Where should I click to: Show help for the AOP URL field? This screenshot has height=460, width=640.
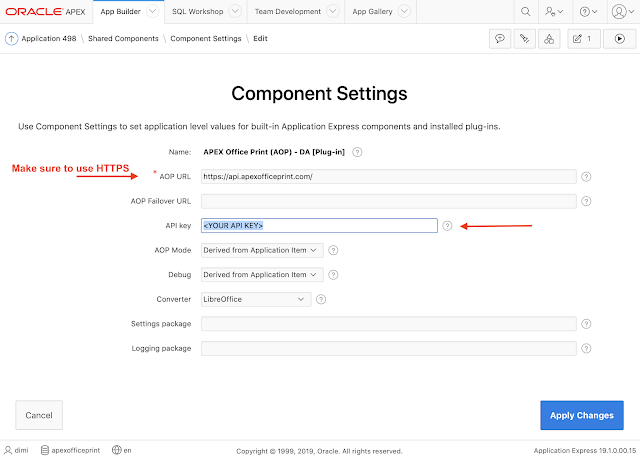coord(586,177)
